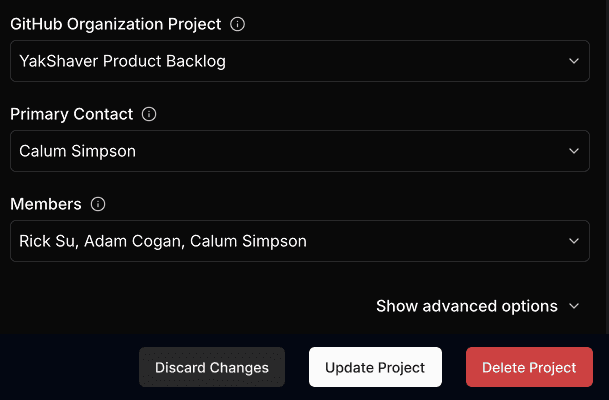Image resolution: width=609 pixels, height=400 pixels.
Task: Click the info icon next to Primary Contact
Action: [x=149, y=114]
